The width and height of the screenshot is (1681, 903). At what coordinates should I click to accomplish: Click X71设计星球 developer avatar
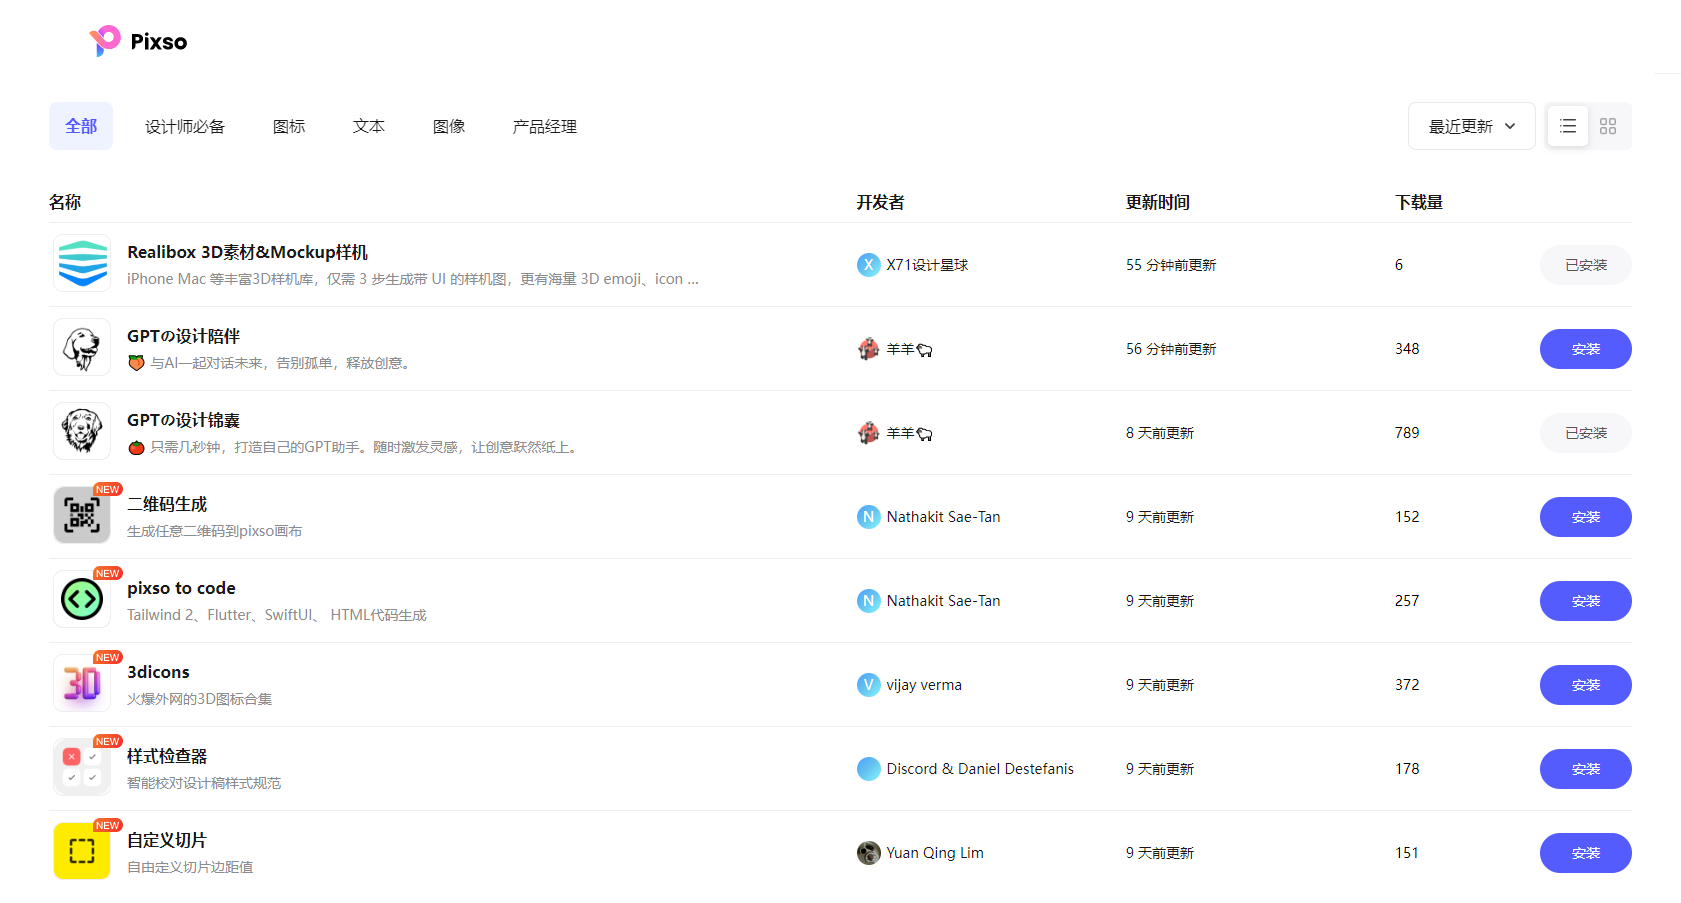[x=869, y=265]
